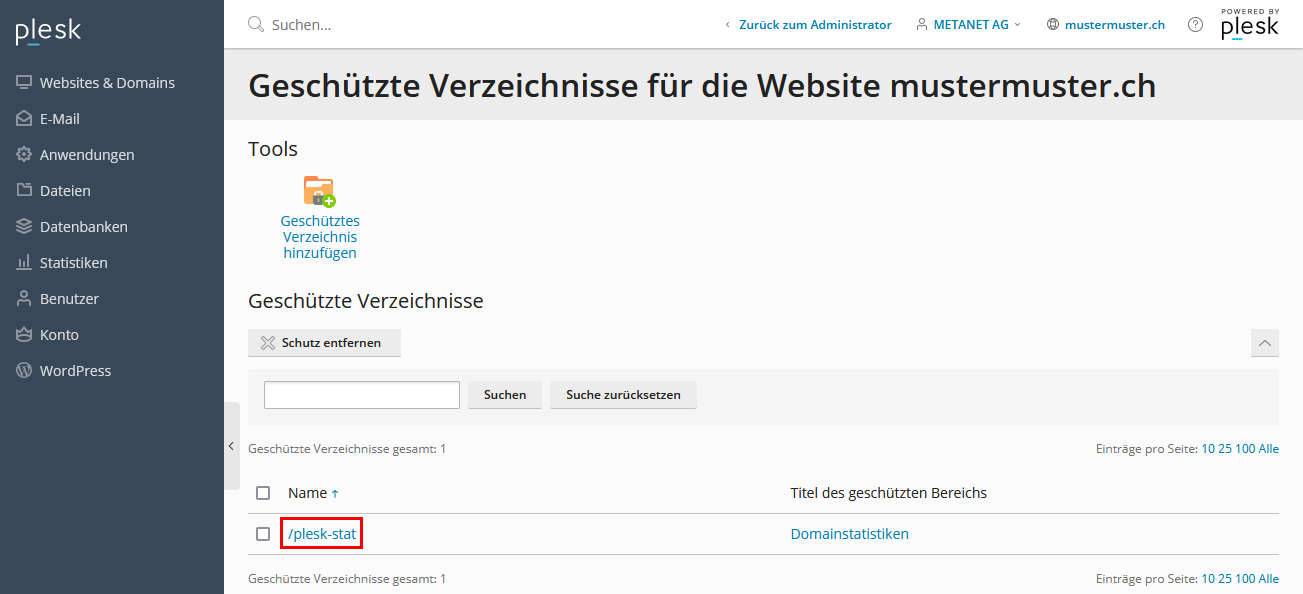
Task: Sort list by Name column header
Action: 307,493
